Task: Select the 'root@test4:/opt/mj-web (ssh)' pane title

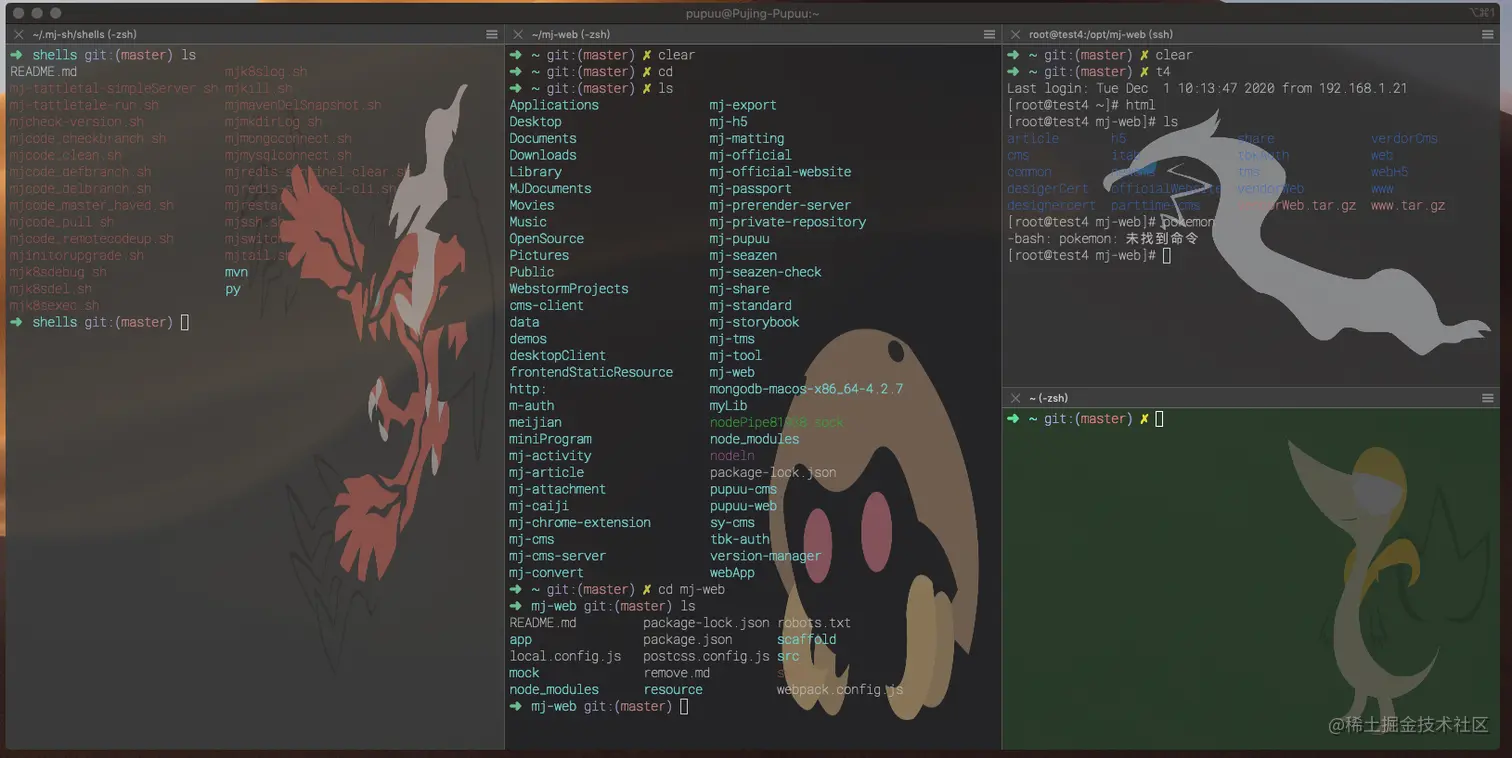Action: pos(1101,35)
